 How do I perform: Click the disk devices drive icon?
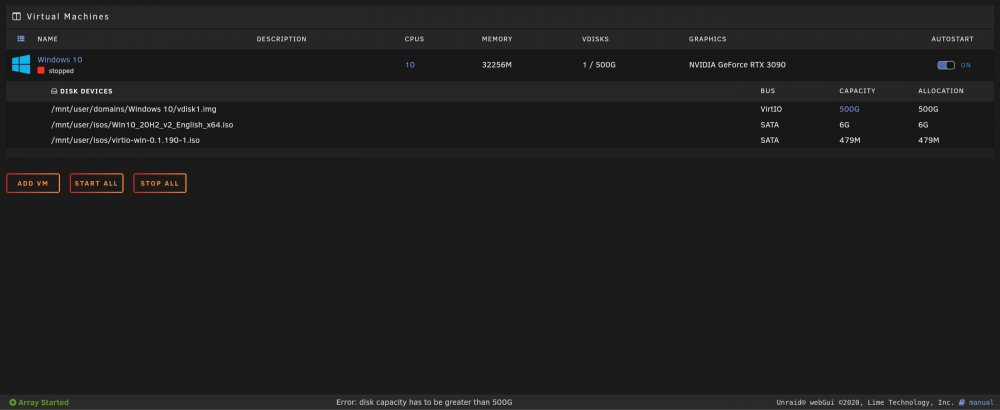(x=54, y=91)
